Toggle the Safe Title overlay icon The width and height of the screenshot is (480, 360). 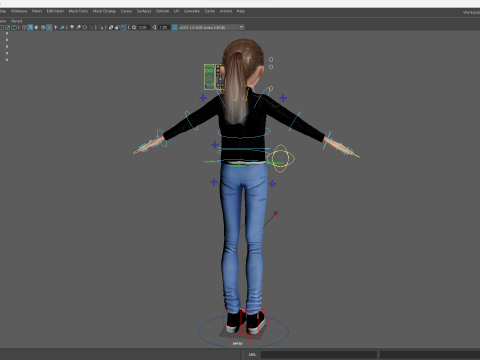(14, 27)
